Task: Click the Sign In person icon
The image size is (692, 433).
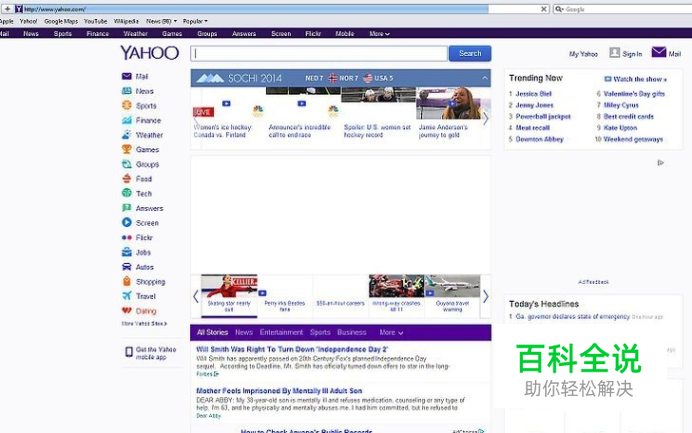Action: (614, 53)
